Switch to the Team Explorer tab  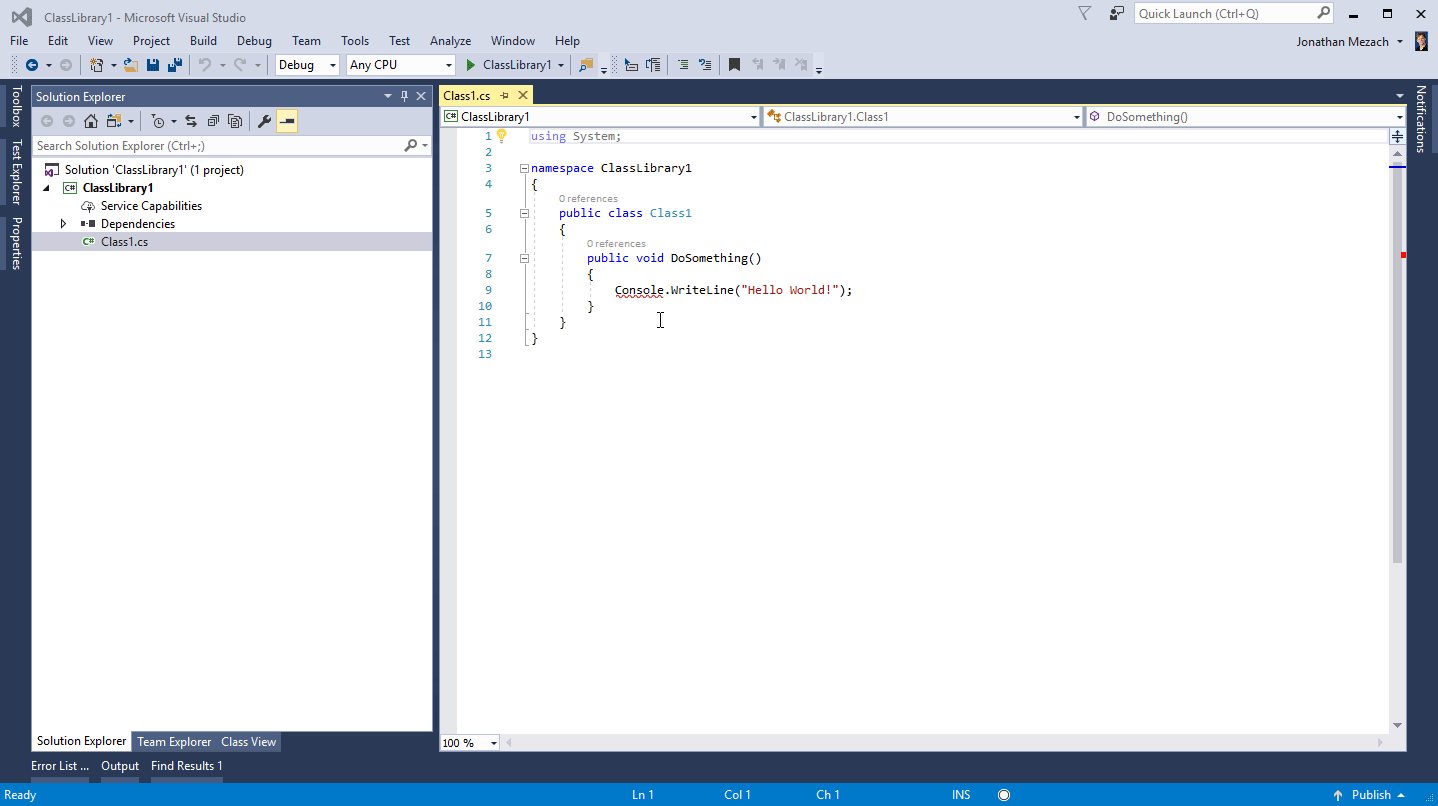click(x=174, y=742)
